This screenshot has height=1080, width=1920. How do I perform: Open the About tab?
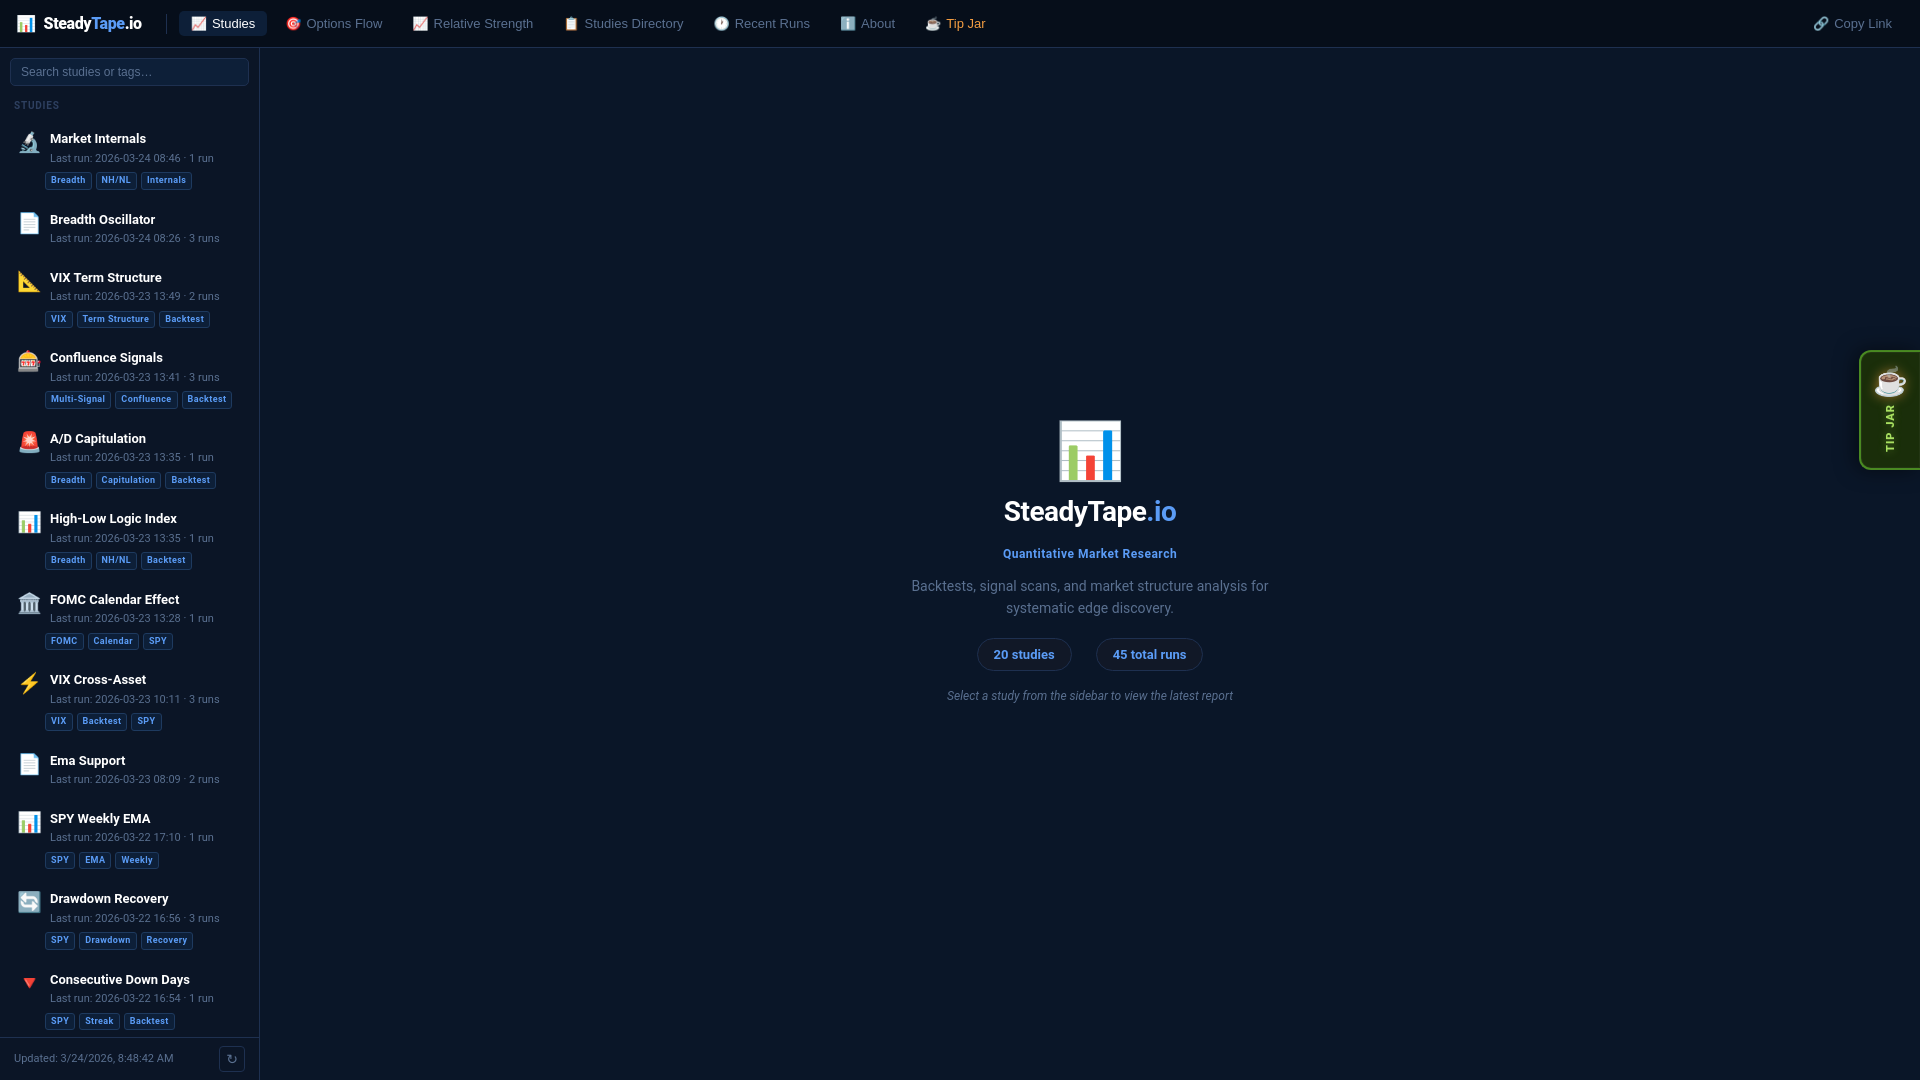[x=868, y=24]
